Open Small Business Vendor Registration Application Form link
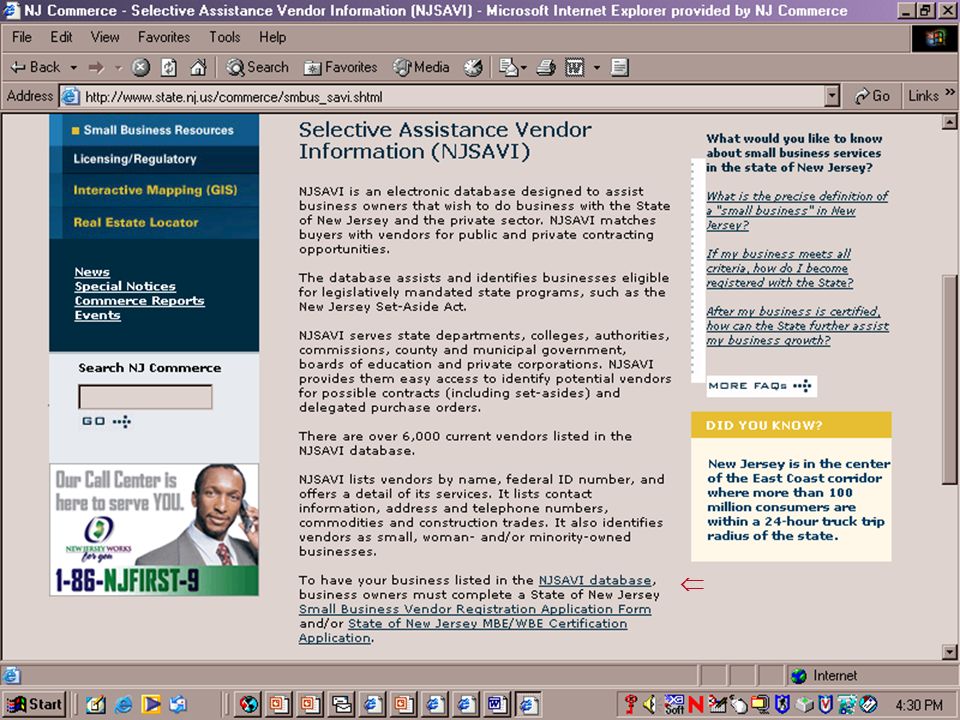Viewport: 960px width, 720px height. click(x=474, y=609)
